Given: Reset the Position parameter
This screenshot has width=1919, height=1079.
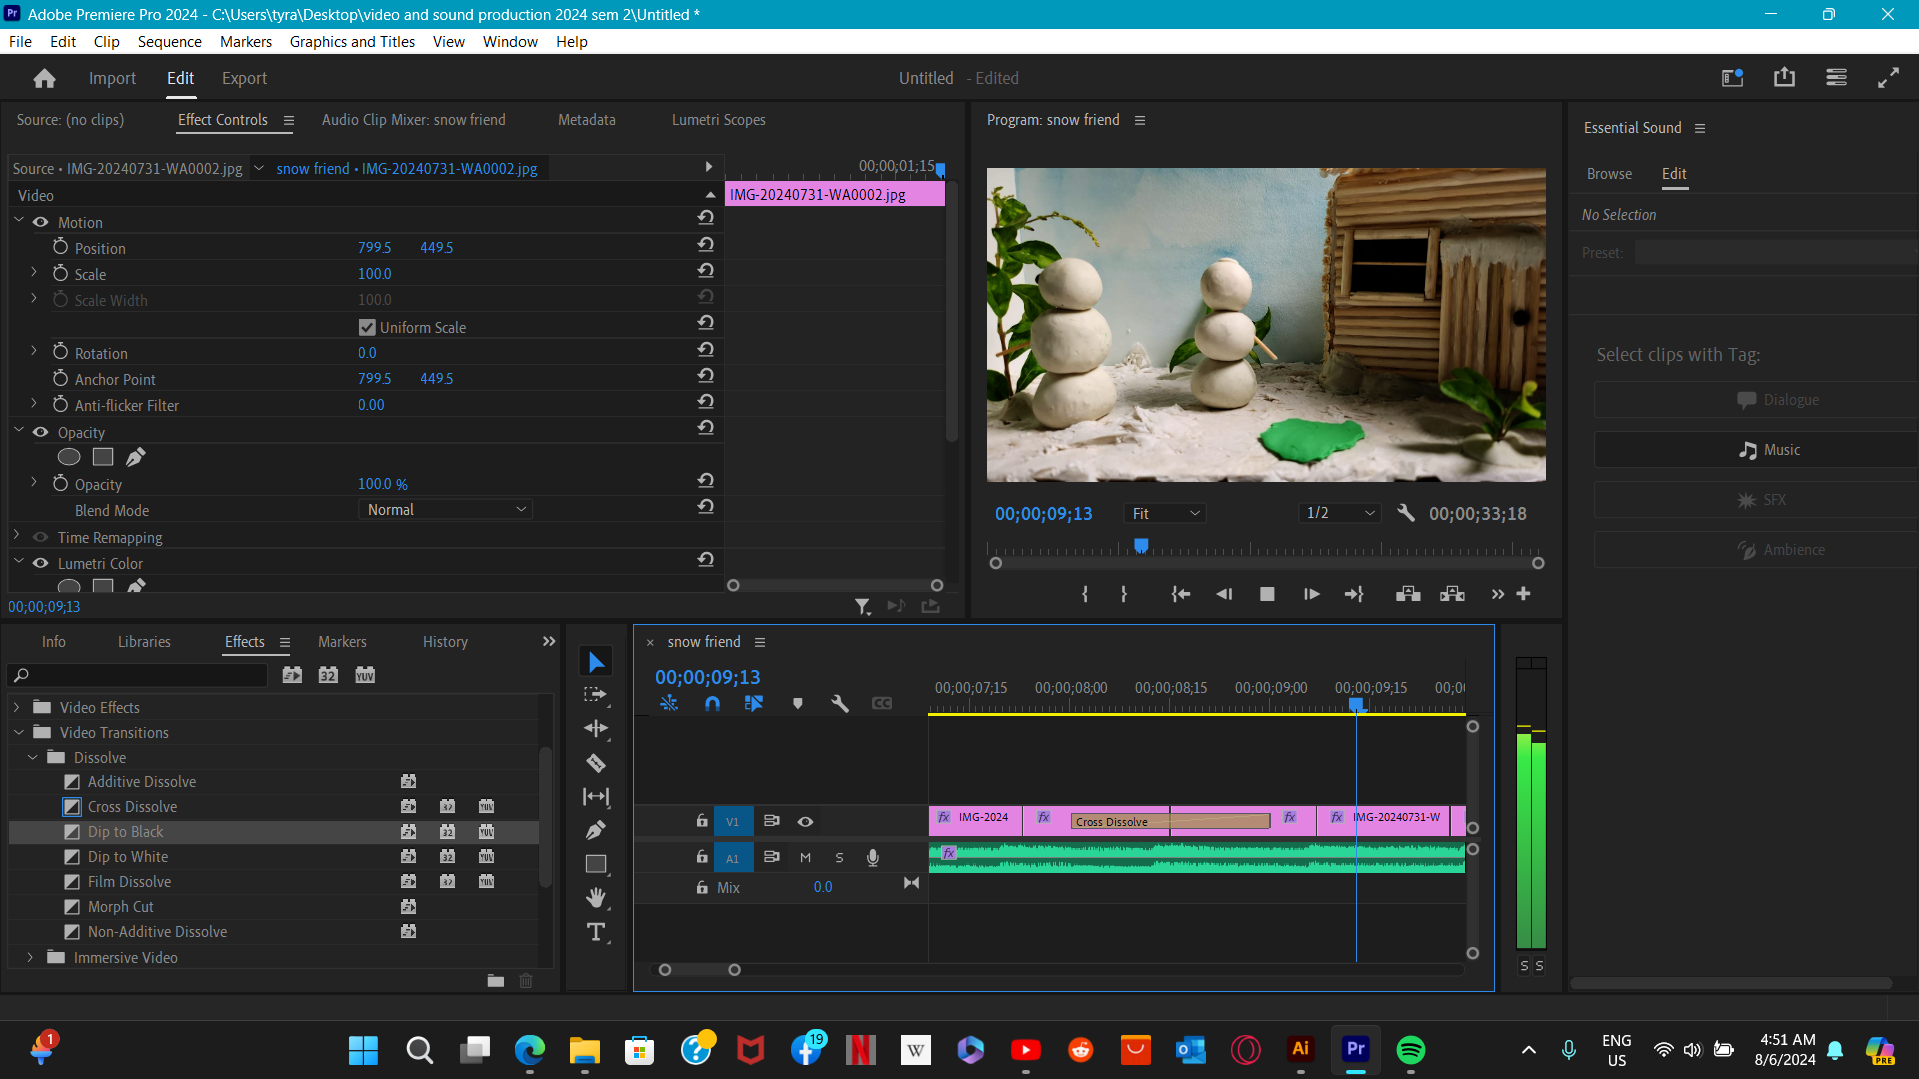Looking at the screenshot, I should click(x=706, y=244).
